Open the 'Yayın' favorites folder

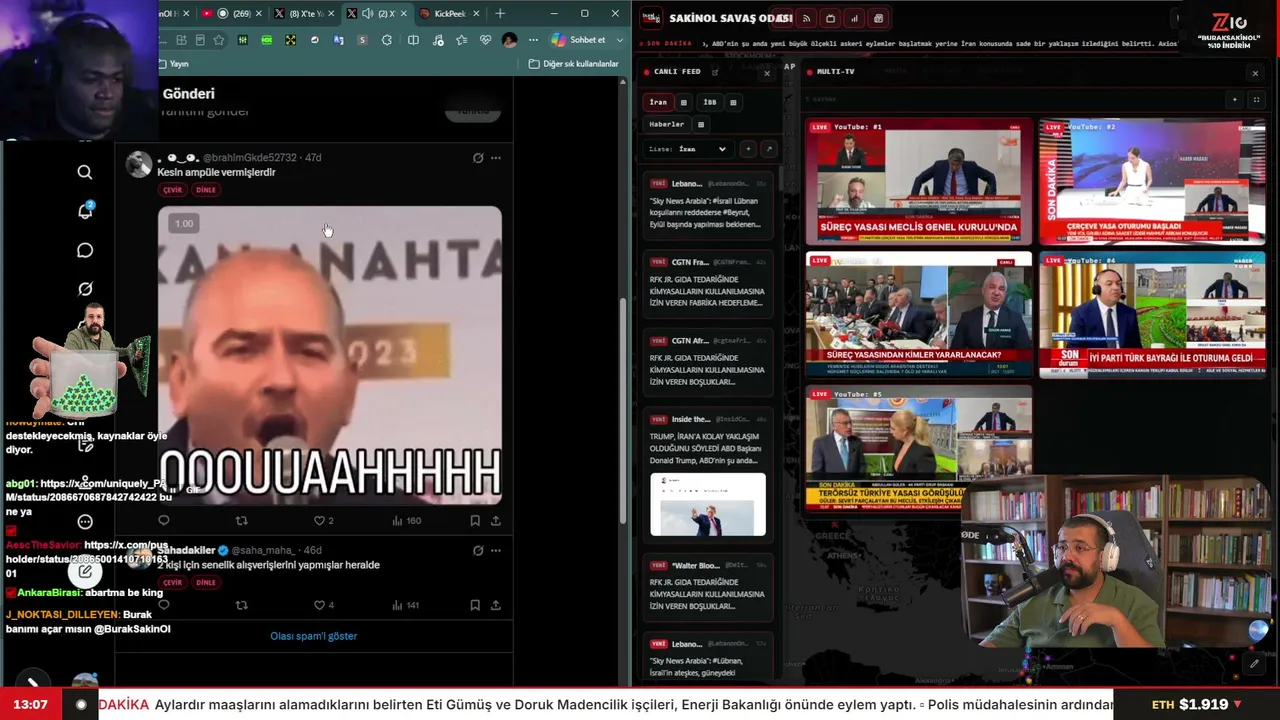coord(173,64)
